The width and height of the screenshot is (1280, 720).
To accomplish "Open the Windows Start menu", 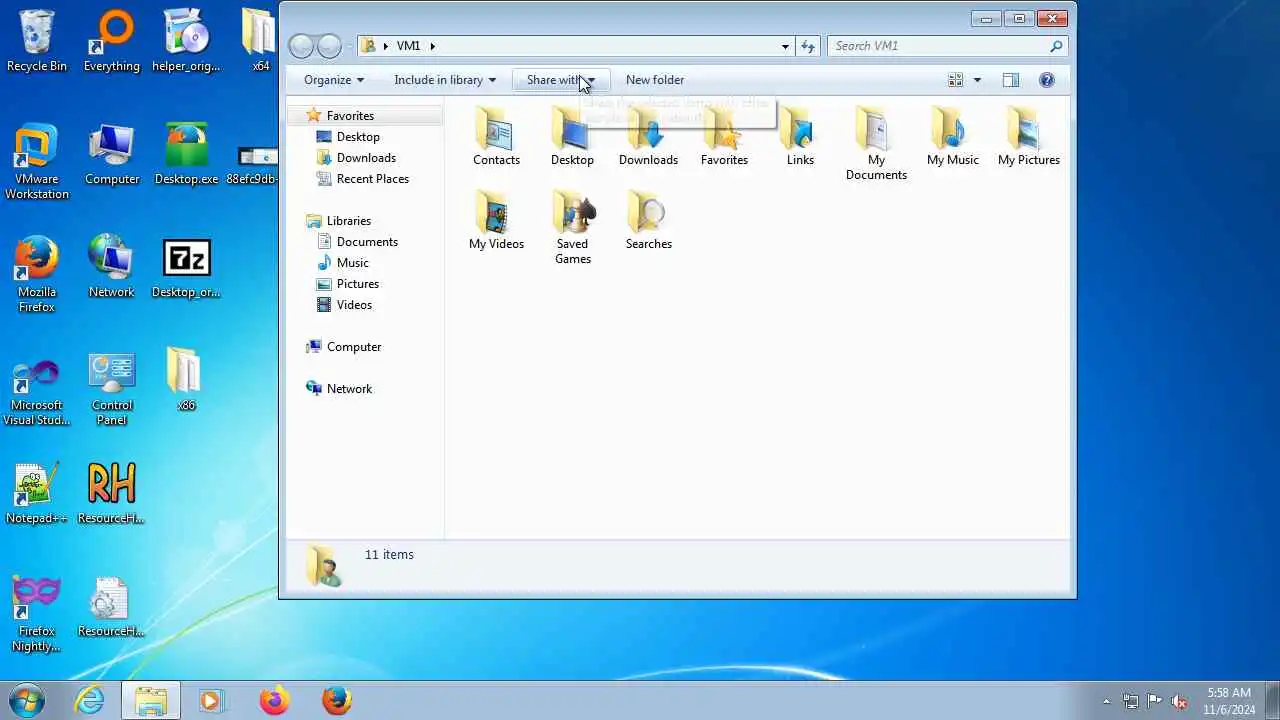I will (27, 700).
